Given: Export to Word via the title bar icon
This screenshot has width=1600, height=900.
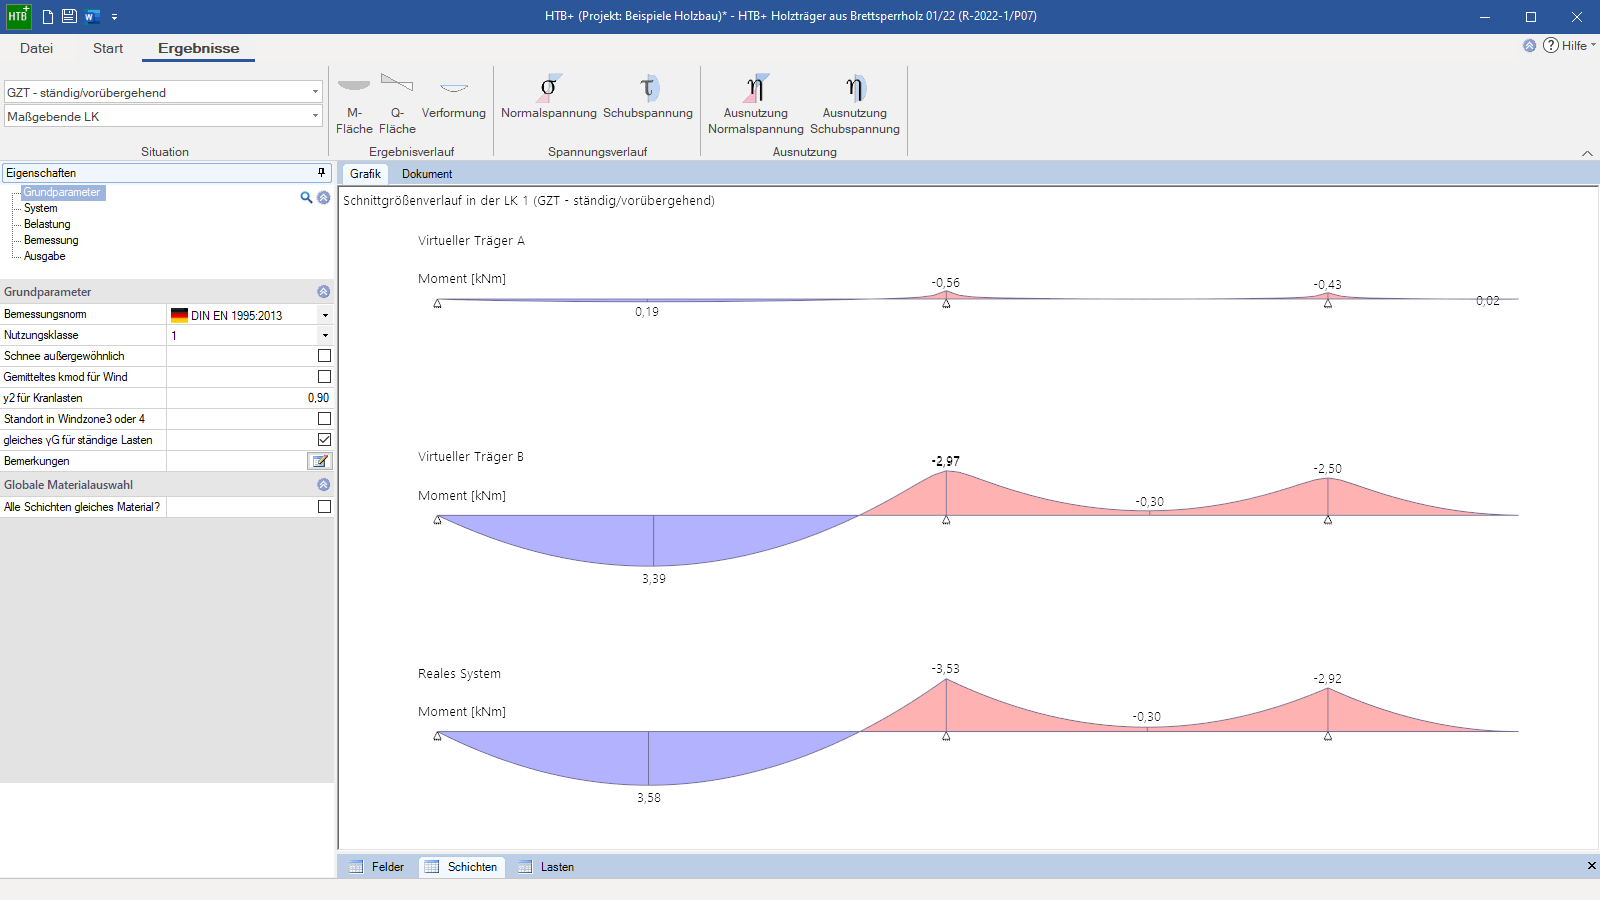Looking at the screenshot, I should [92, 16].
